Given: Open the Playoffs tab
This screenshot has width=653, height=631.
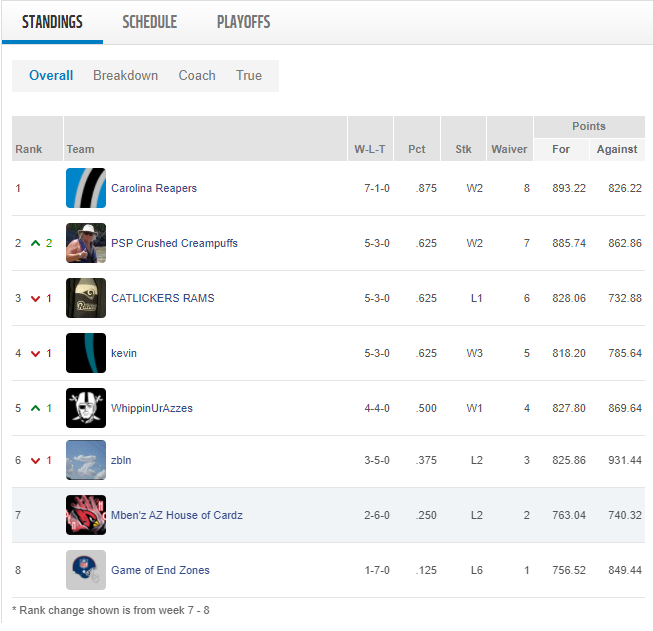Looking at the screenshot, I should click(243, 22).
